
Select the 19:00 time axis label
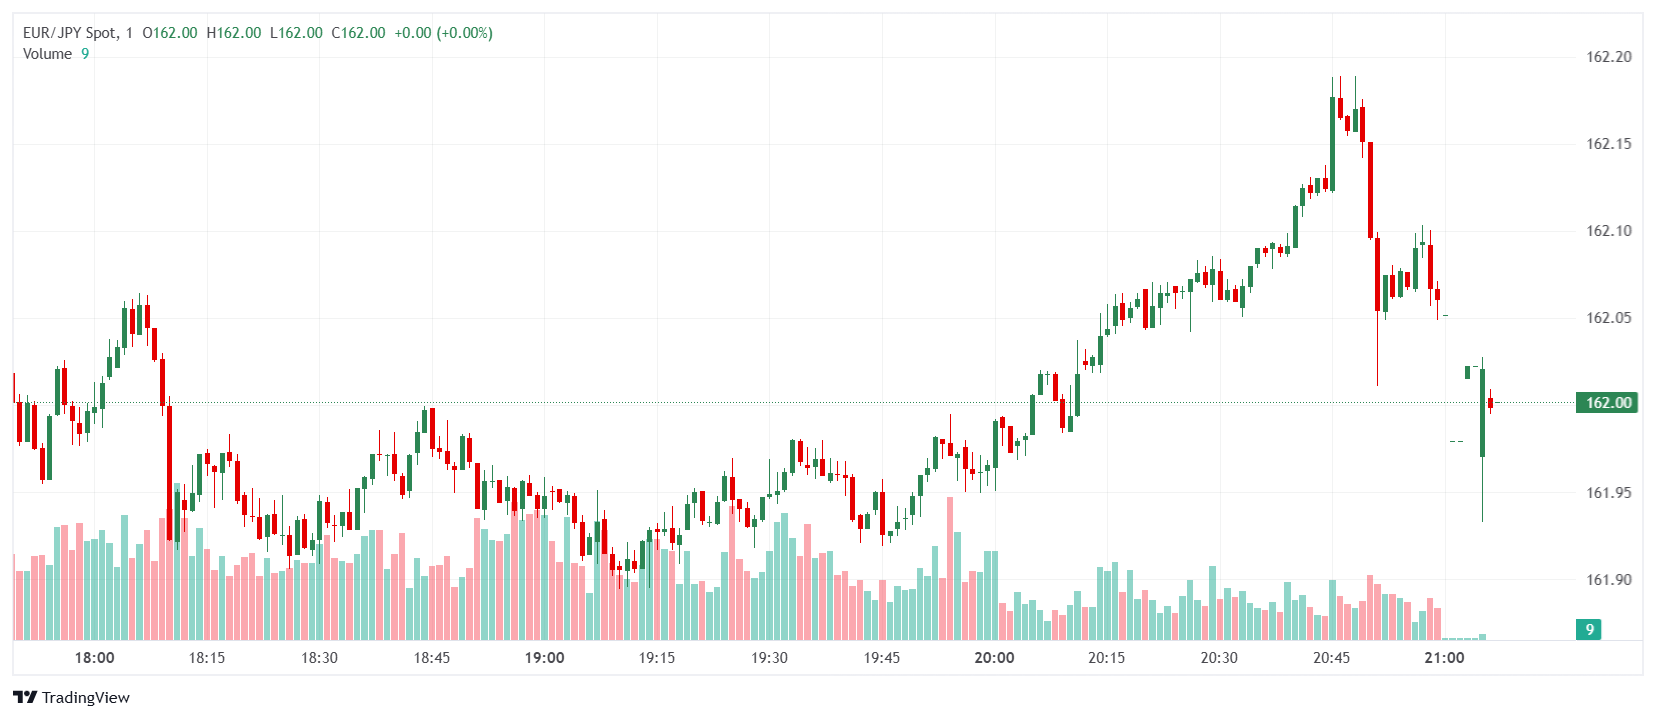click(545, 658)
